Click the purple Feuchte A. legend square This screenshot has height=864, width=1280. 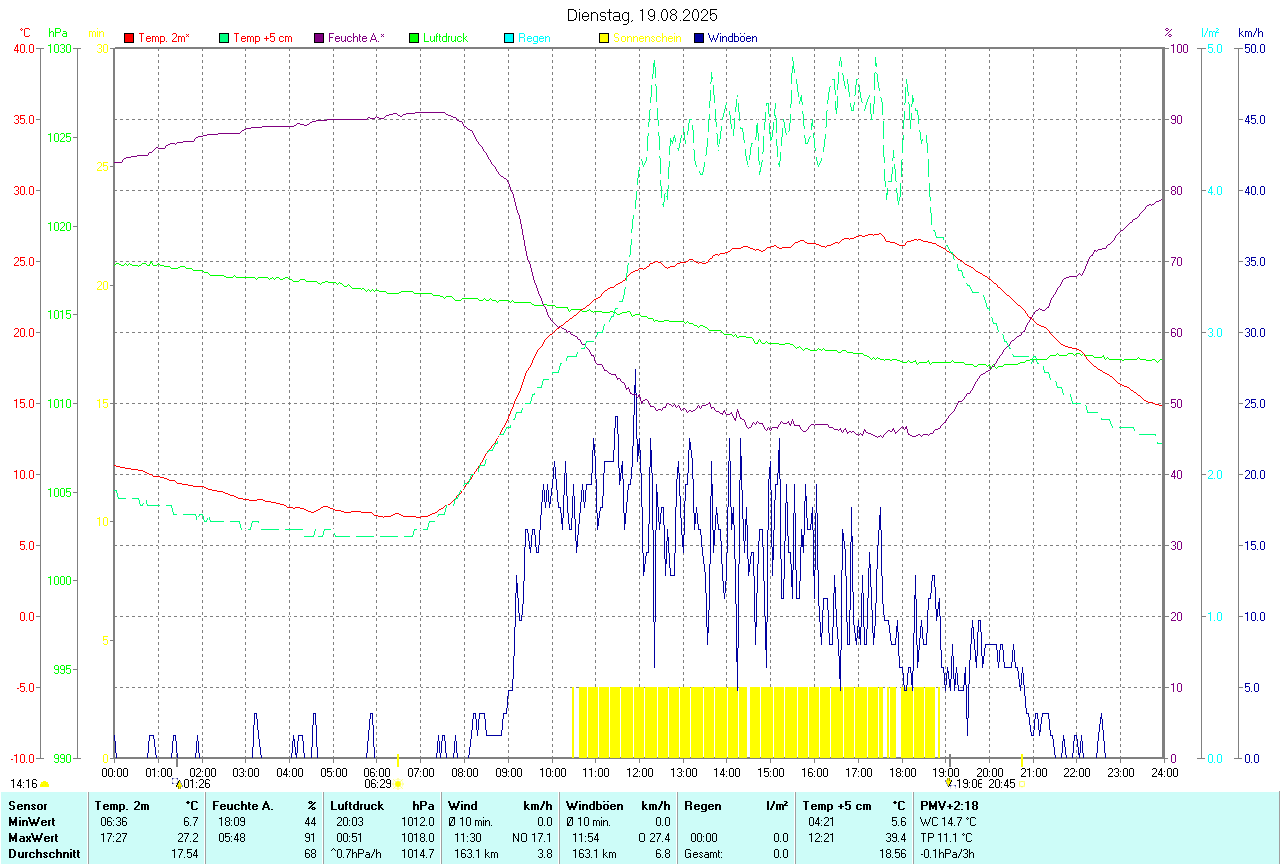click(319, 38)
